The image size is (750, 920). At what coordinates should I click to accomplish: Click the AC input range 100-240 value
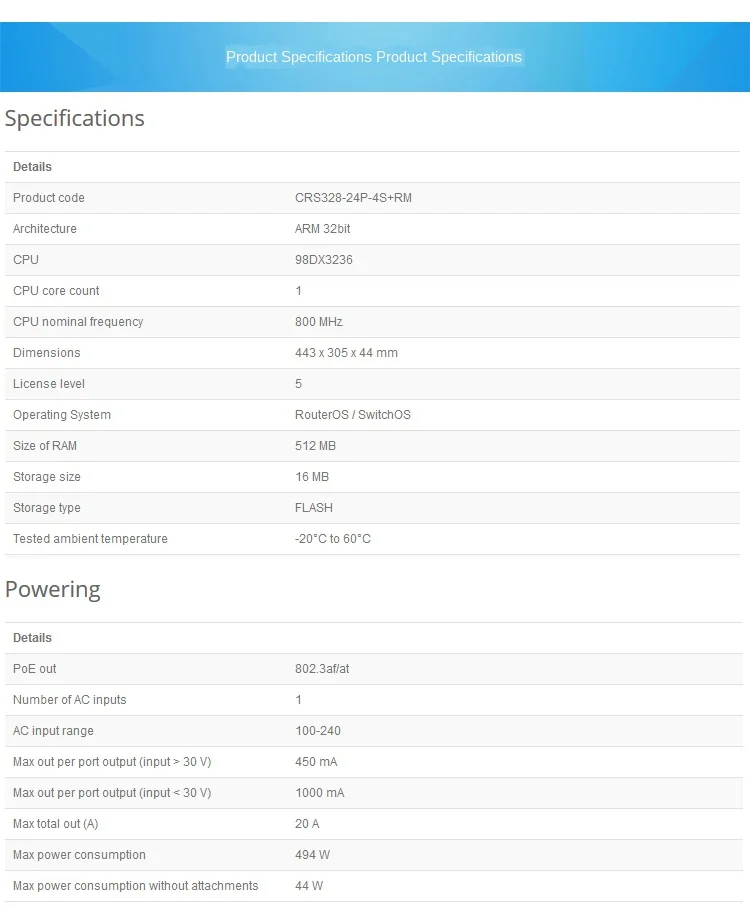tap(317, 730)
